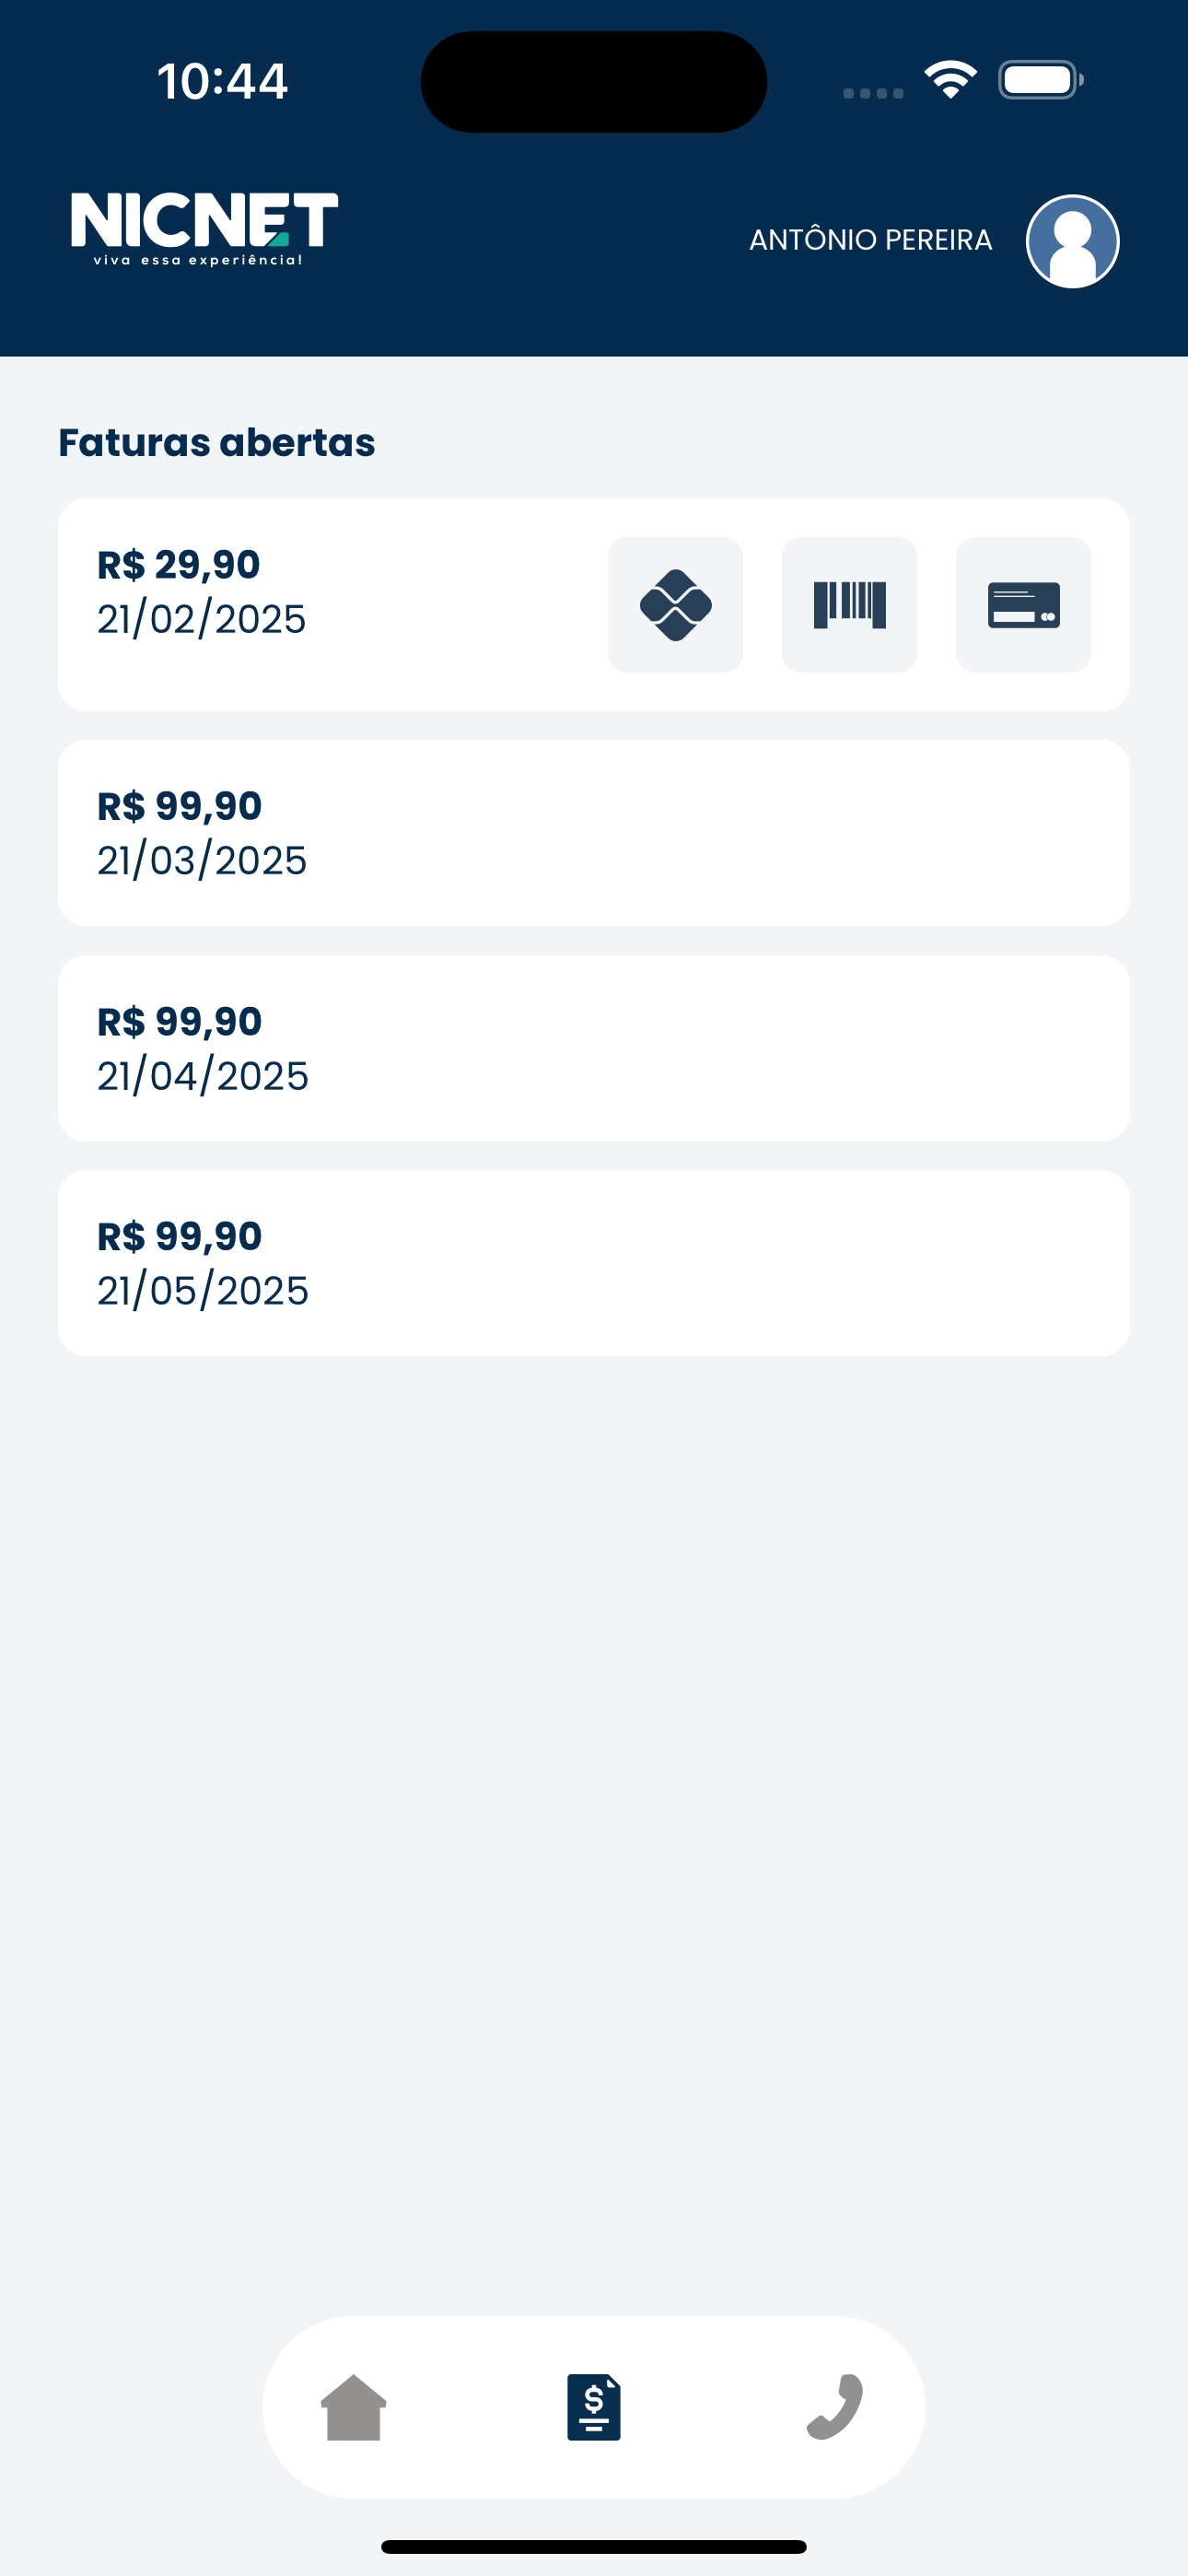Tap the battery status icon

[1040, 80]
